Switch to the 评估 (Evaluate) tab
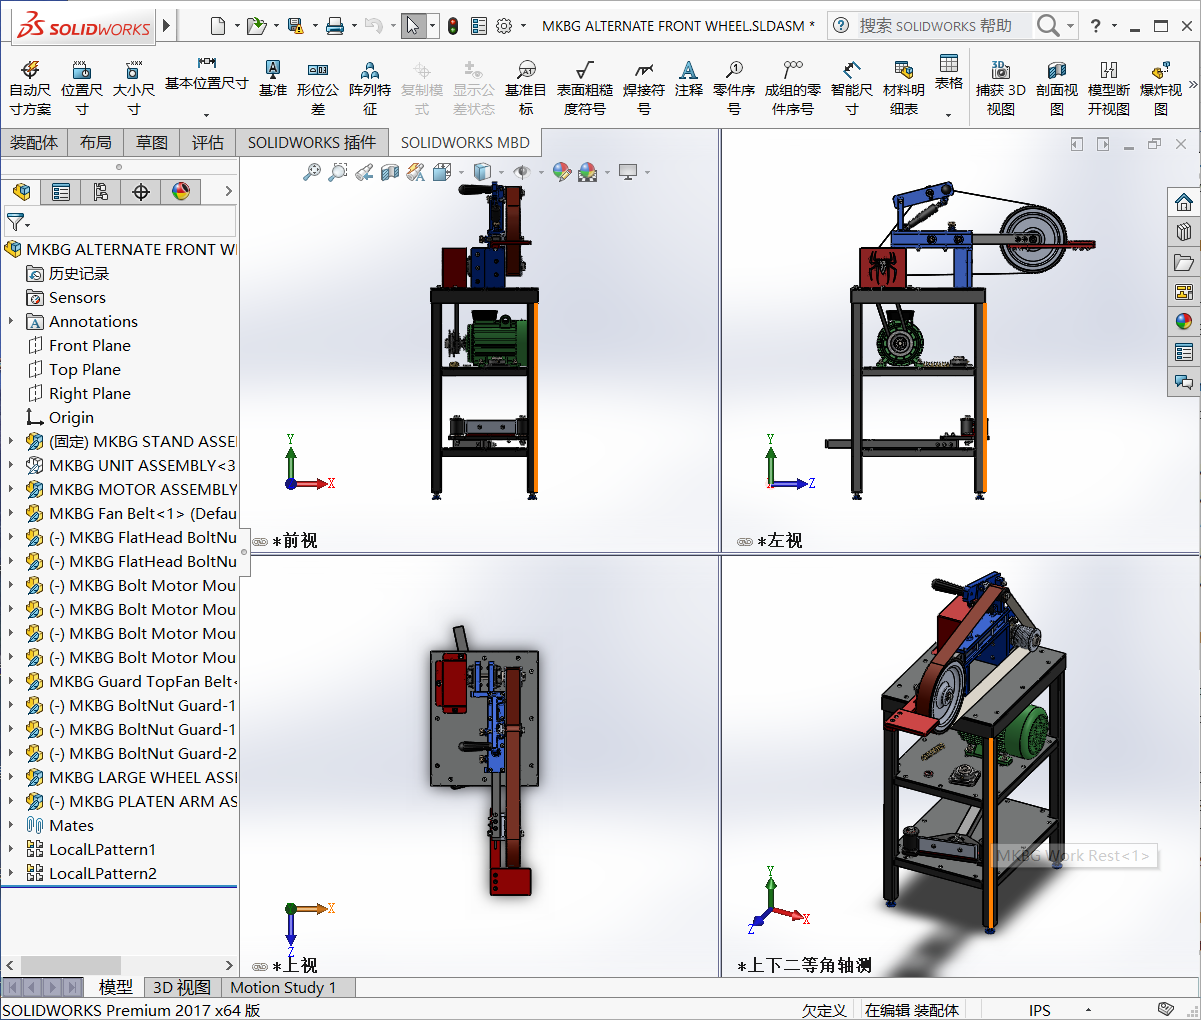 pos(208,143)
